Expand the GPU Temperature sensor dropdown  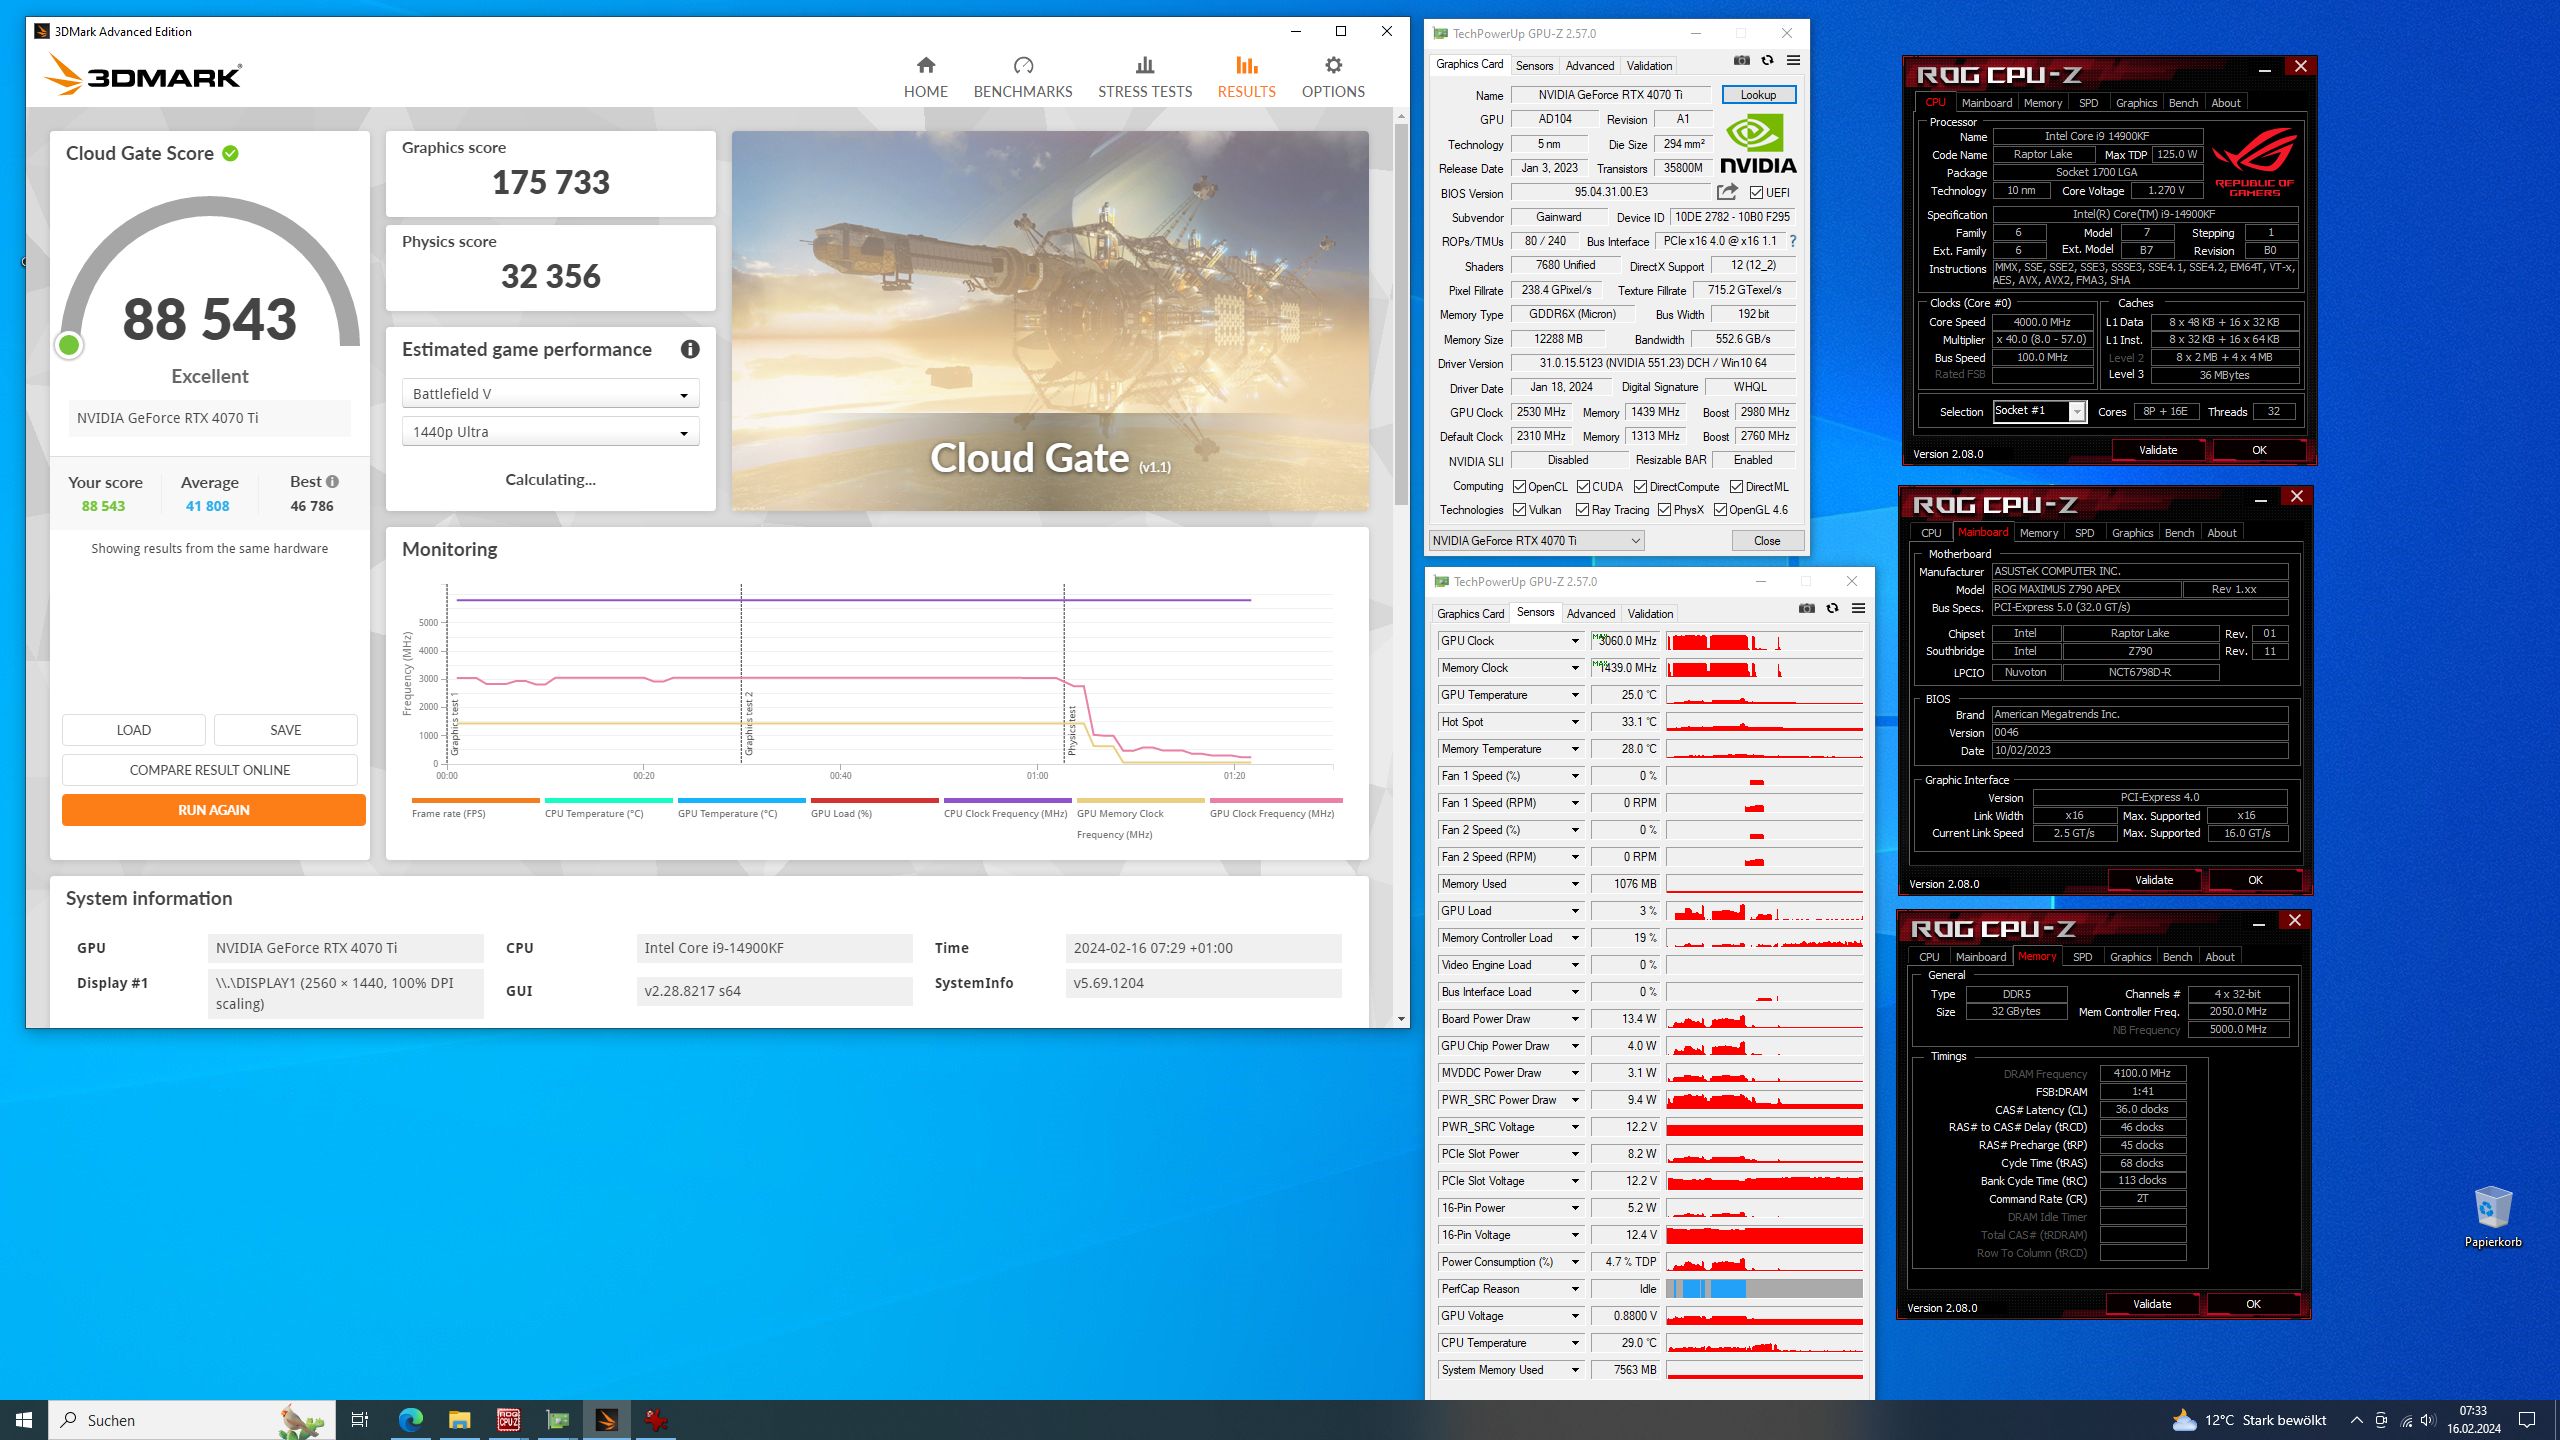1575,695
